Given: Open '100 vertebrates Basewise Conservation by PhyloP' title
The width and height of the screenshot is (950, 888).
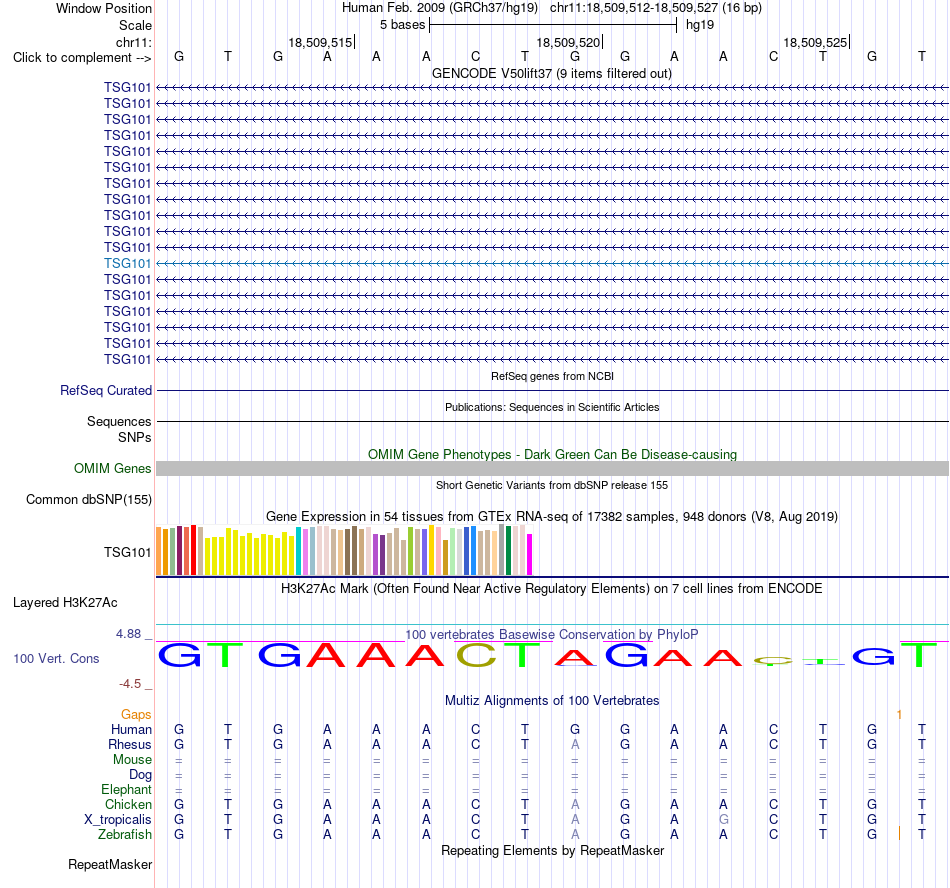Looking at the screenshot, I should [552, 635].
